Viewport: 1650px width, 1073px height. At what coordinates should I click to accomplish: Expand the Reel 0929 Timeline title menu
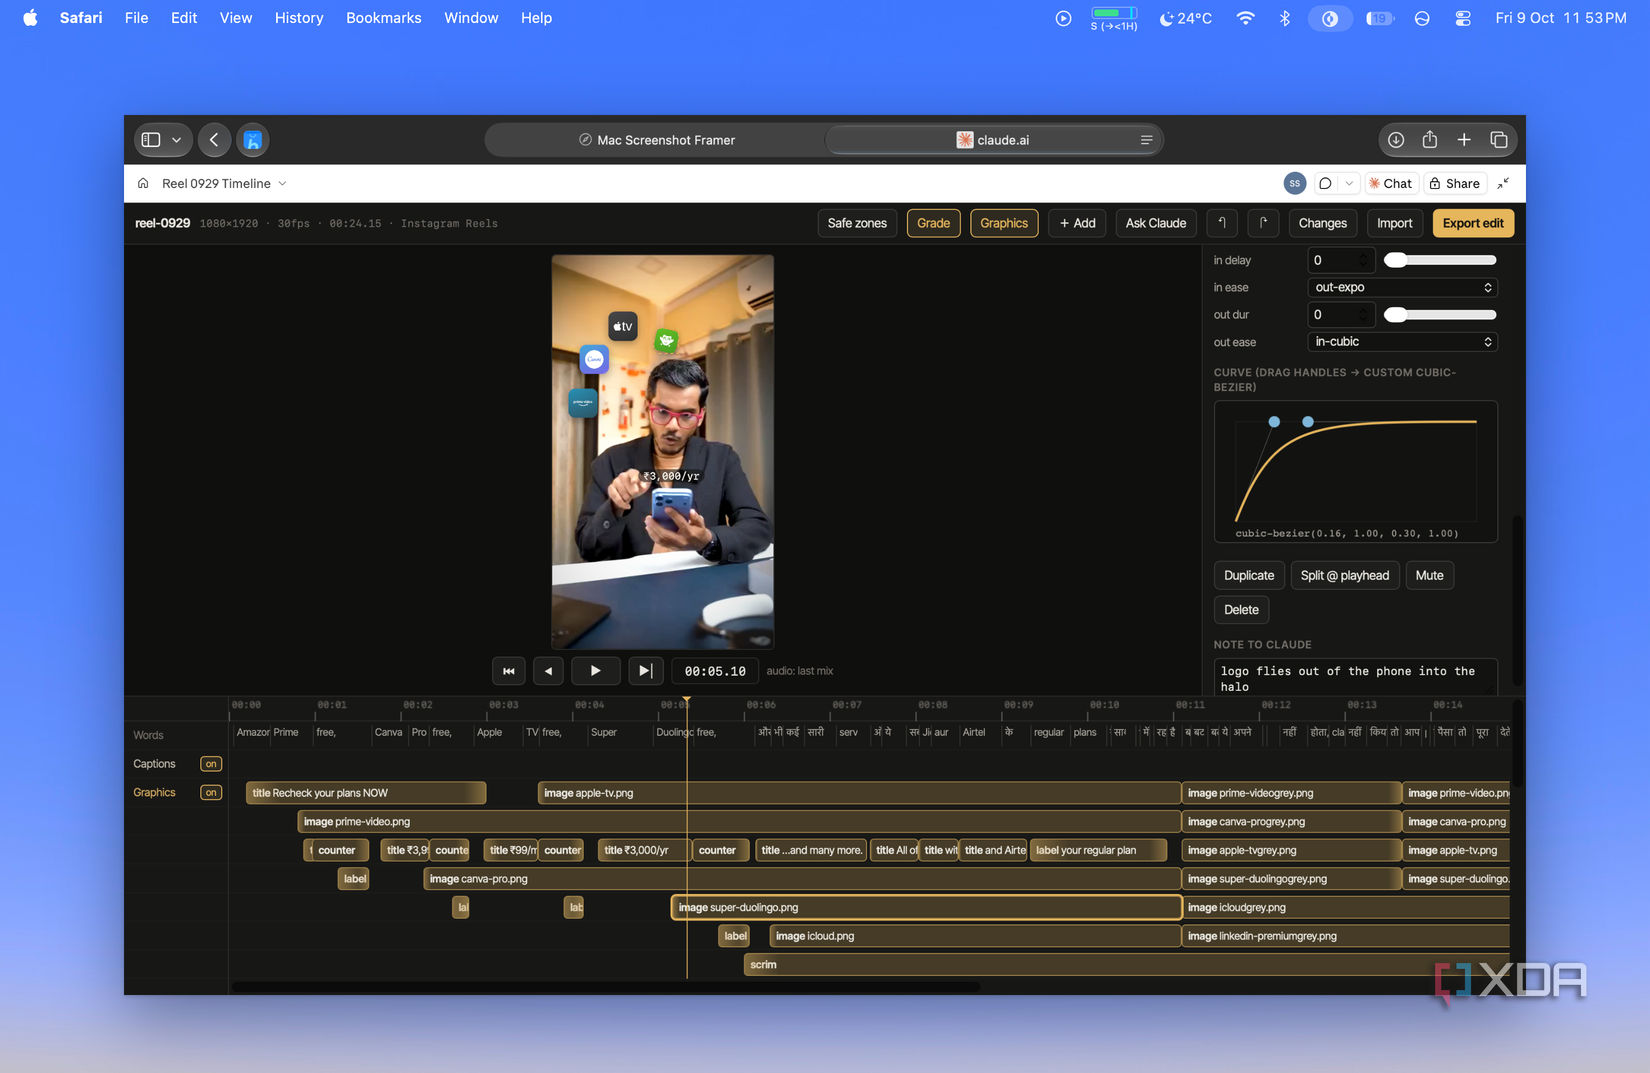coord(282,184)
